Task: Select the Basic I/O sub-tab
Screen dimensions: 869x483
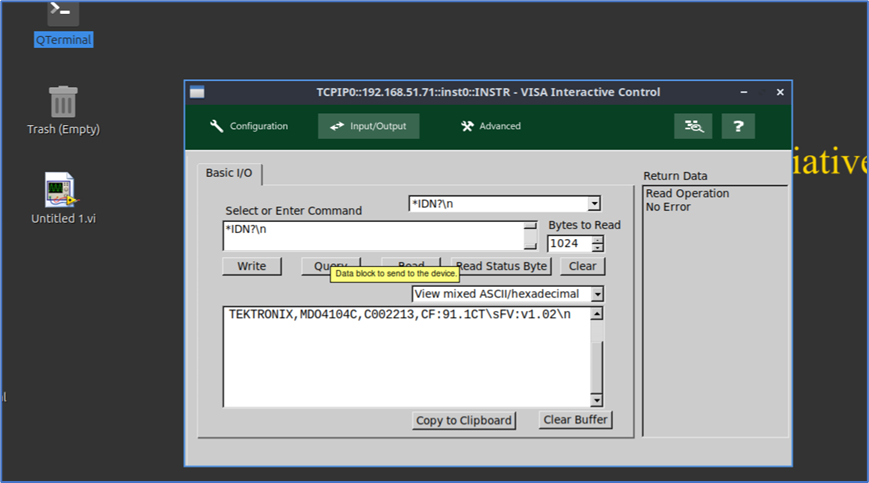Action: click(x=229, y=173)
